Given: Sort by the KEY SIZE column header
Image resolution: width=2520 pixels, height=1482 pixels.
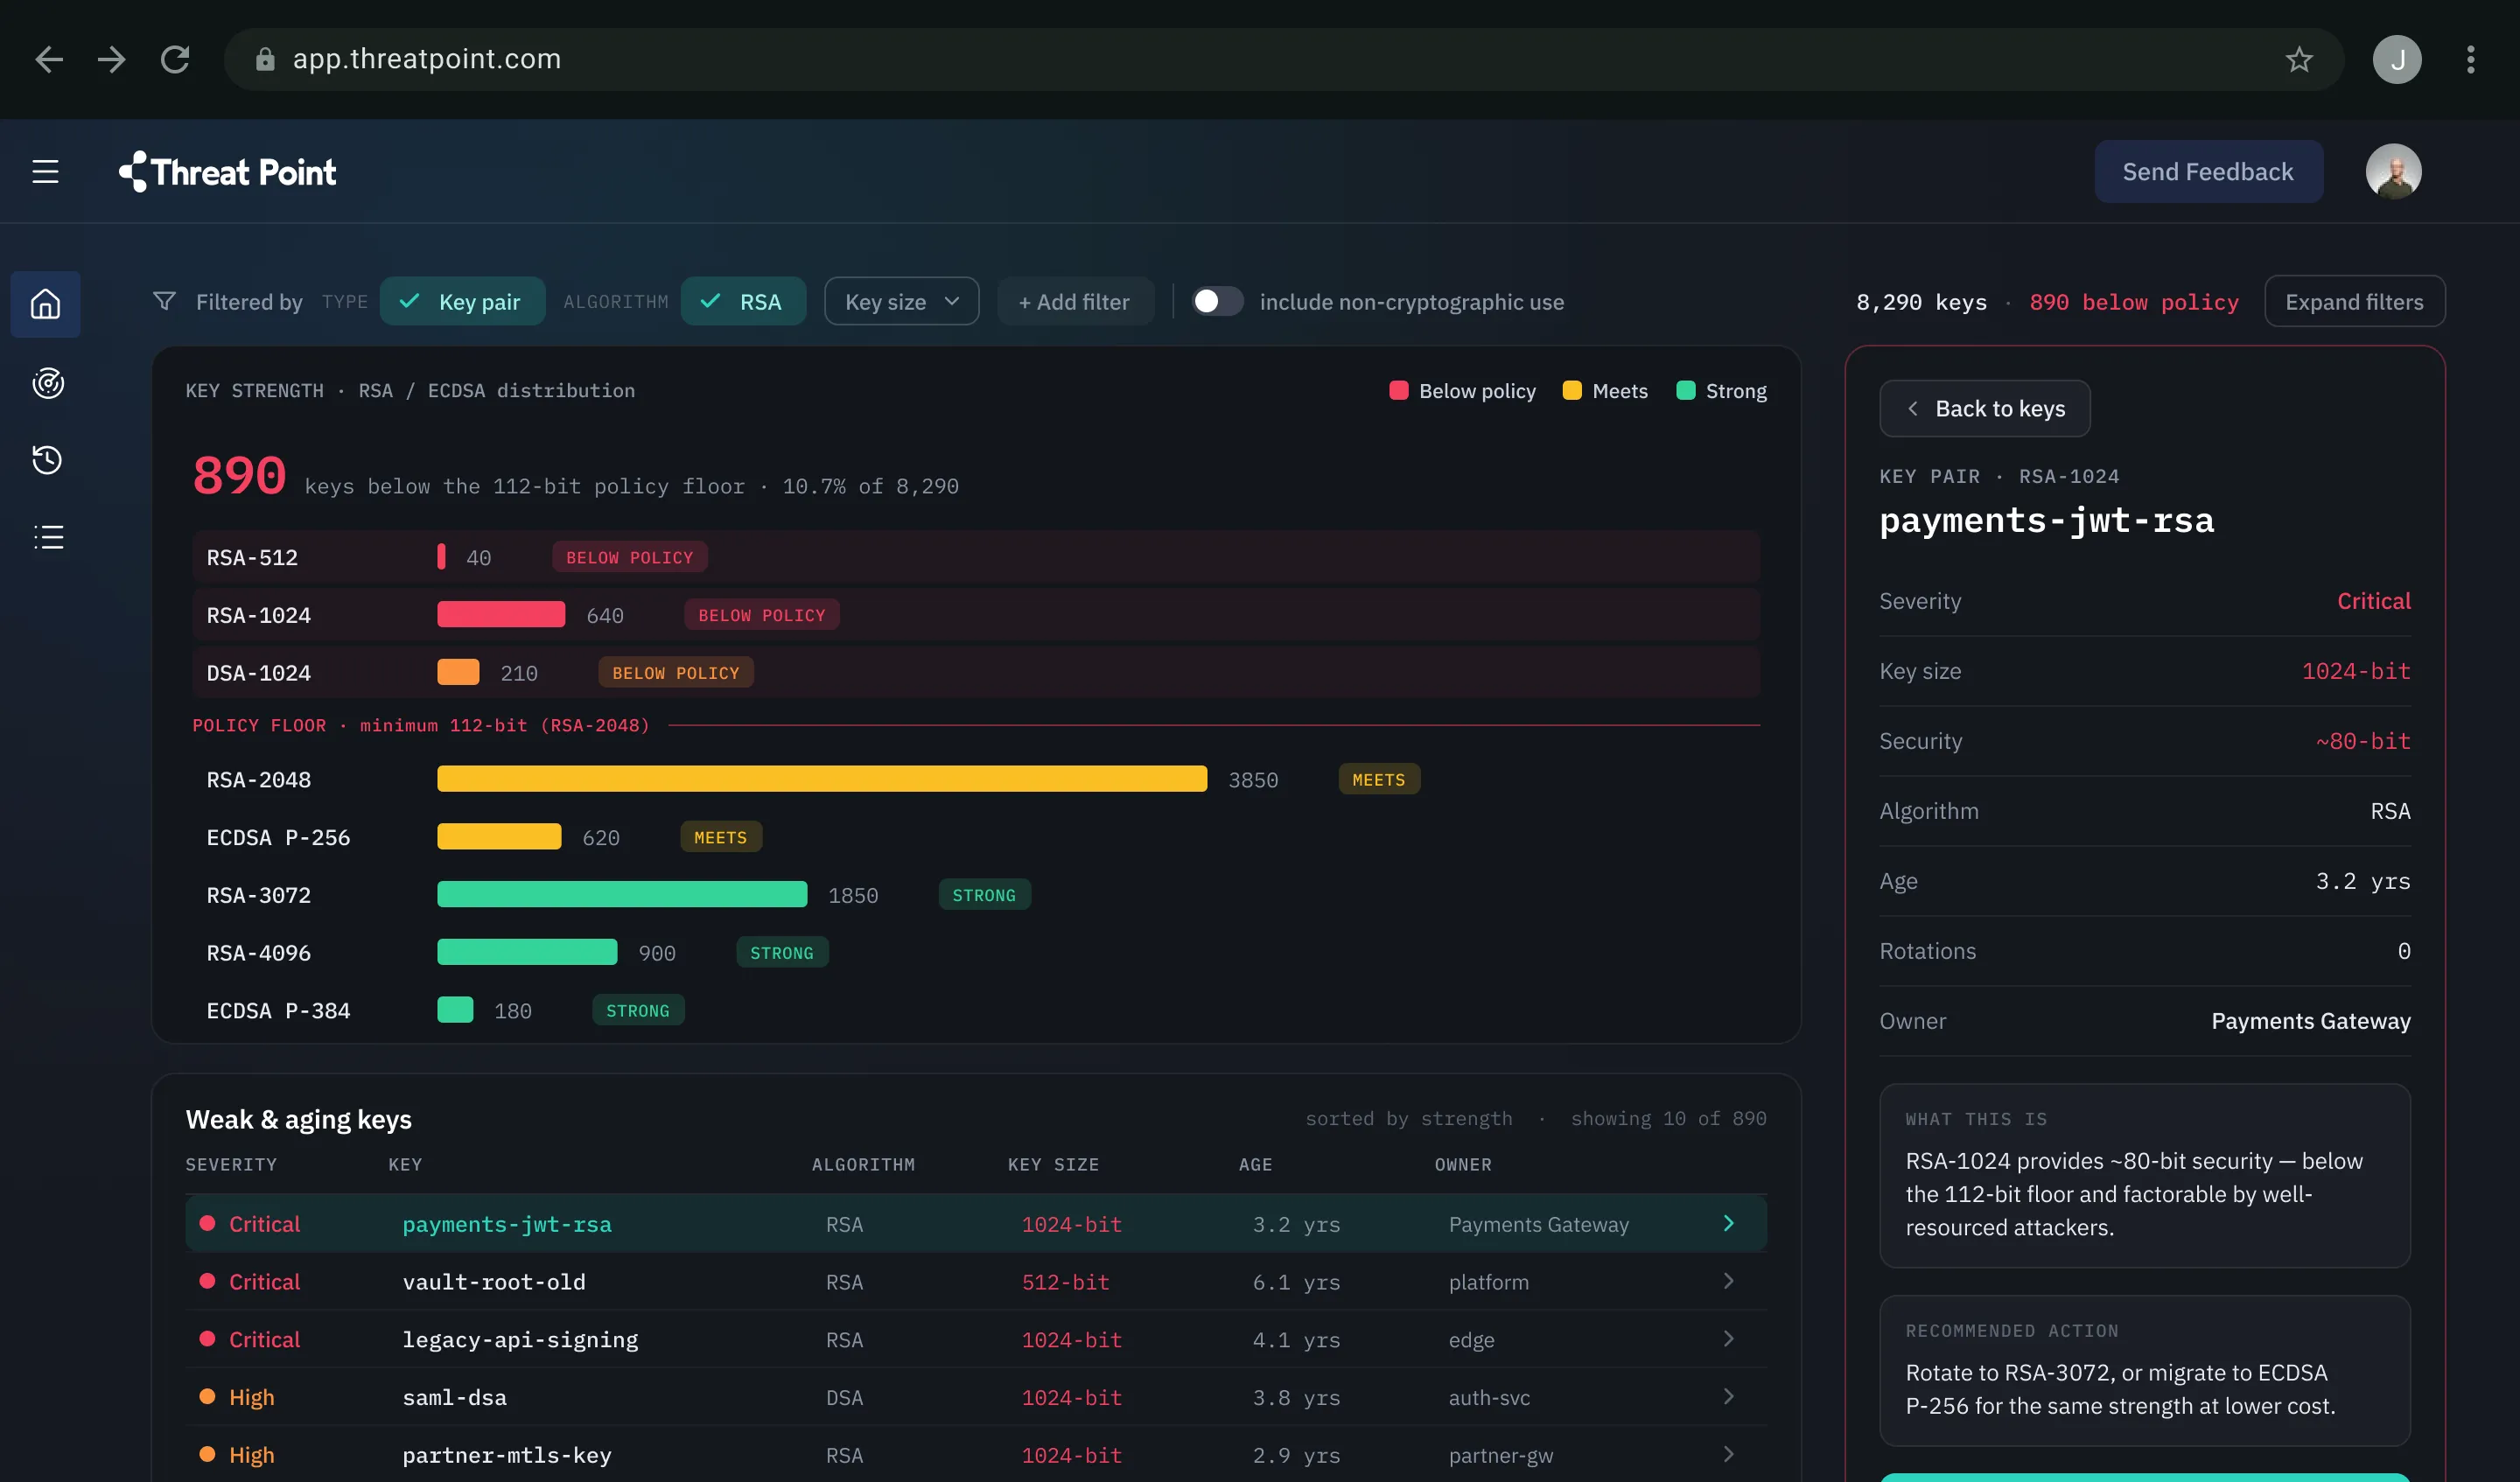Looking at the screenshot, I should pos(1052,1164).
